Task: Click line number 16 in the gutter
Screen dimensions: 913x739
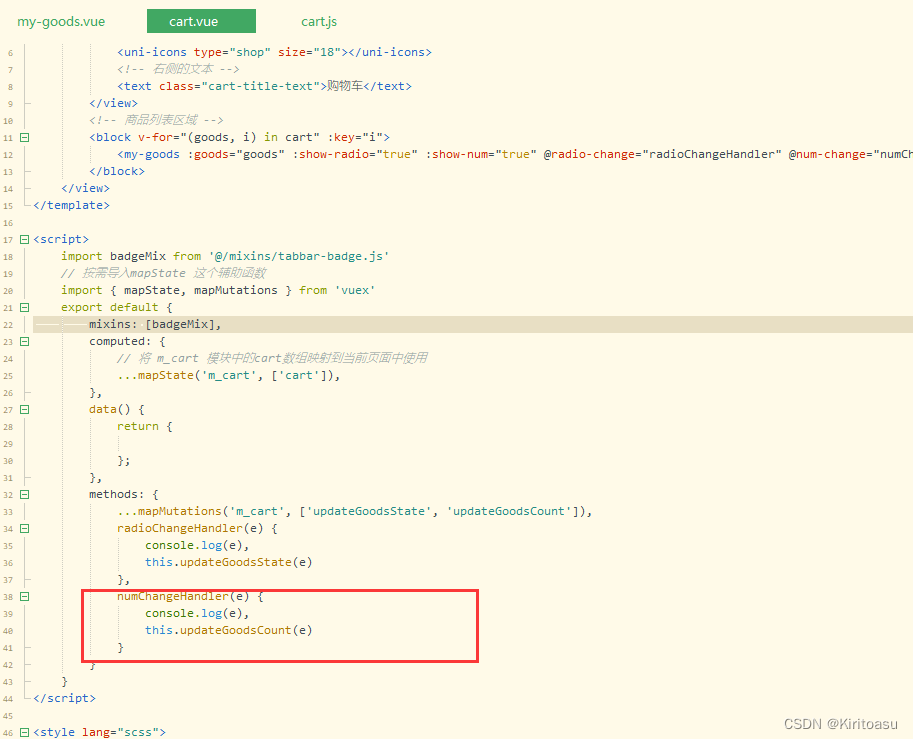Action: click(8, 223)
